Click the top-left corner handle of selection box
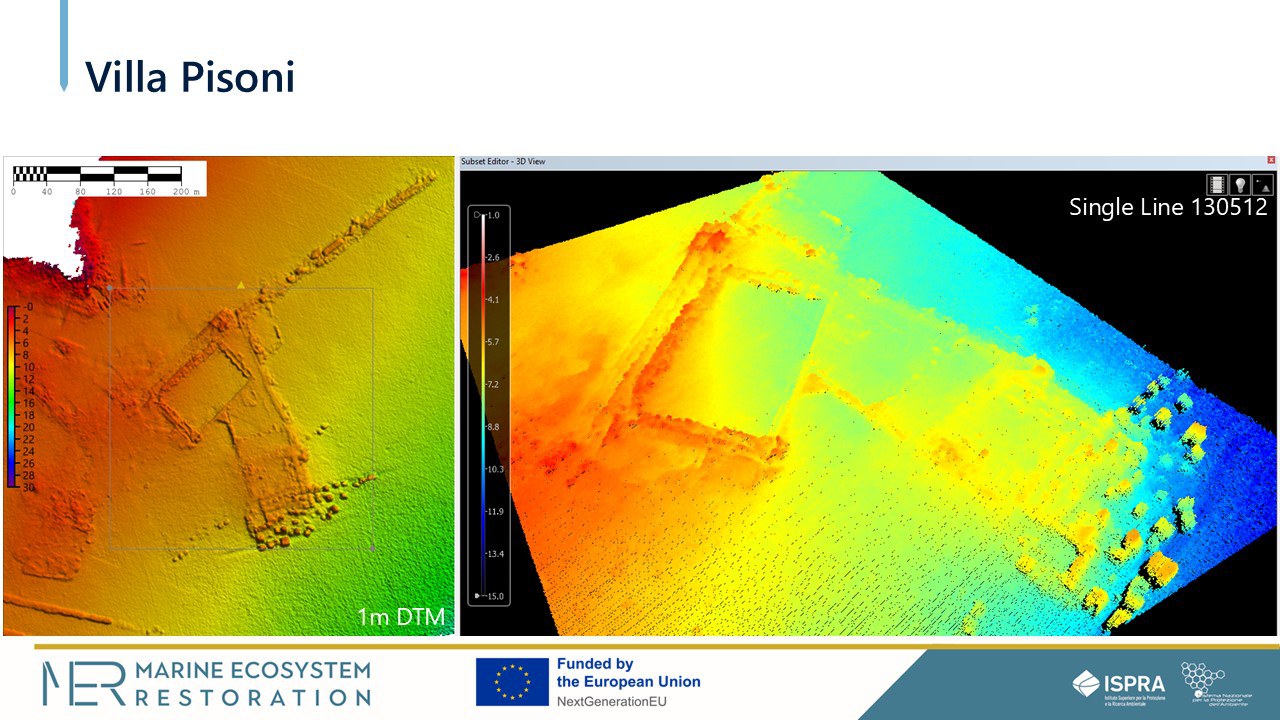This screenshot has width=1280, height=720. pyautogui.click(x=109, y=289)
